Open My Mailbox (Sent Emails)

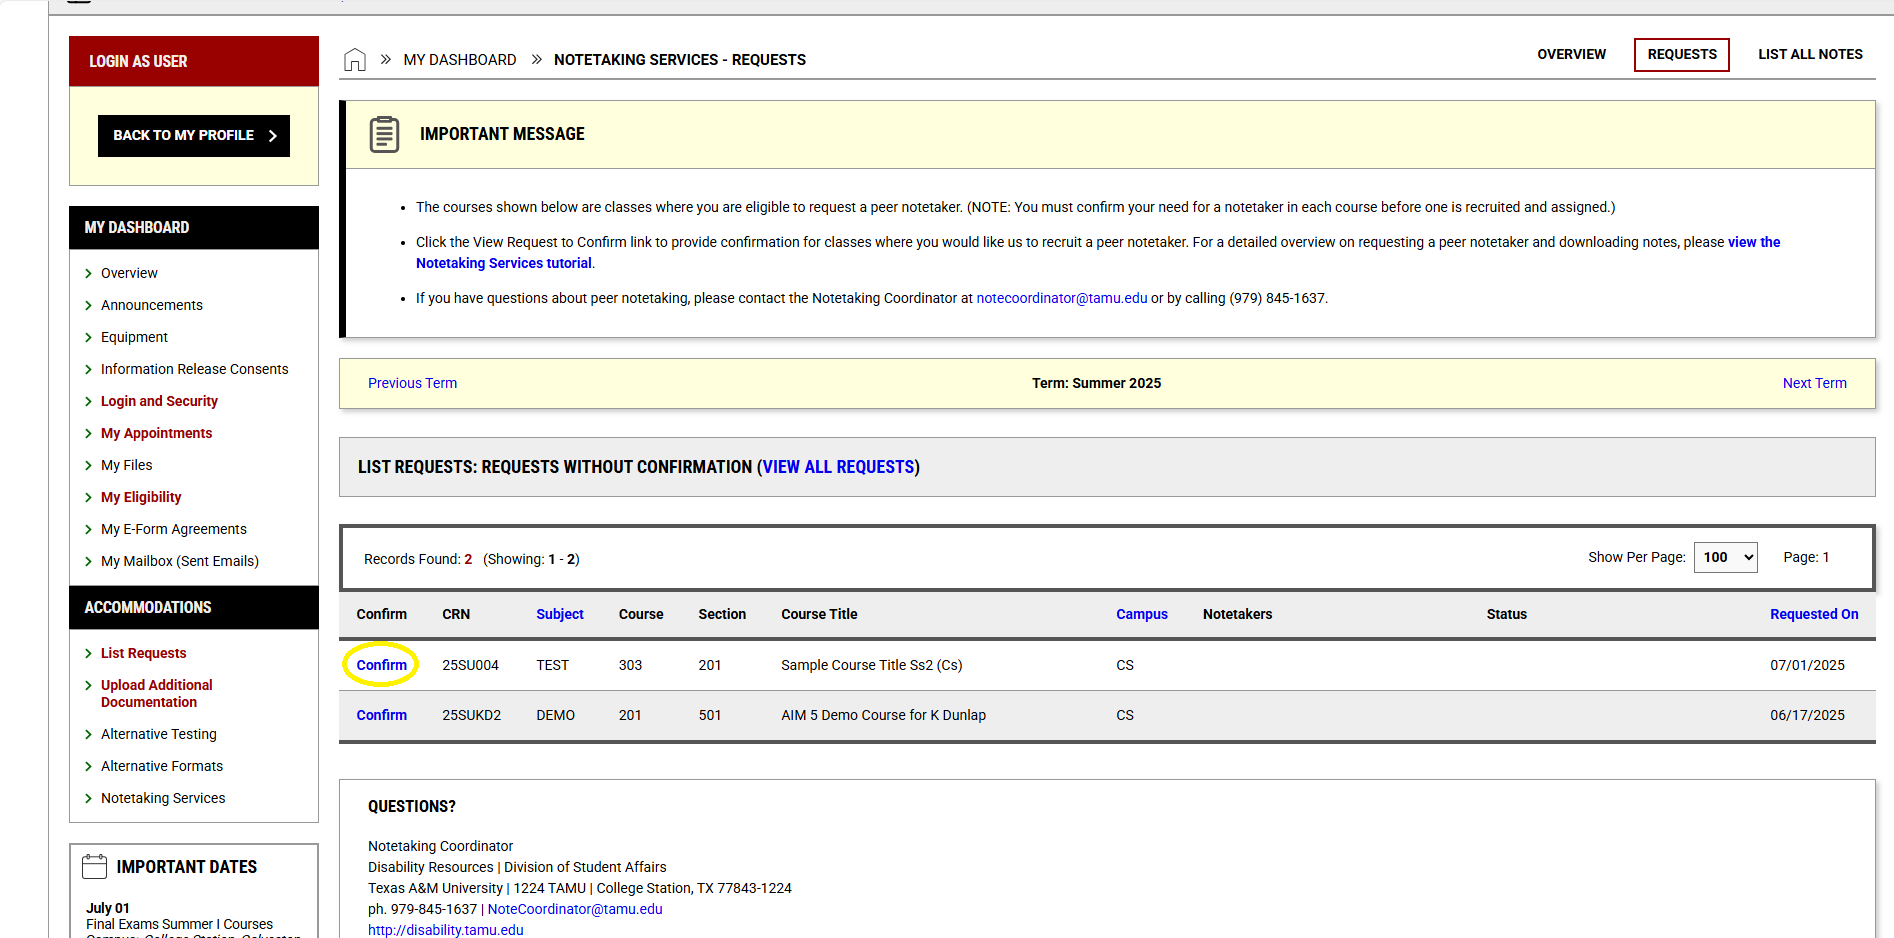click(180, 561)
